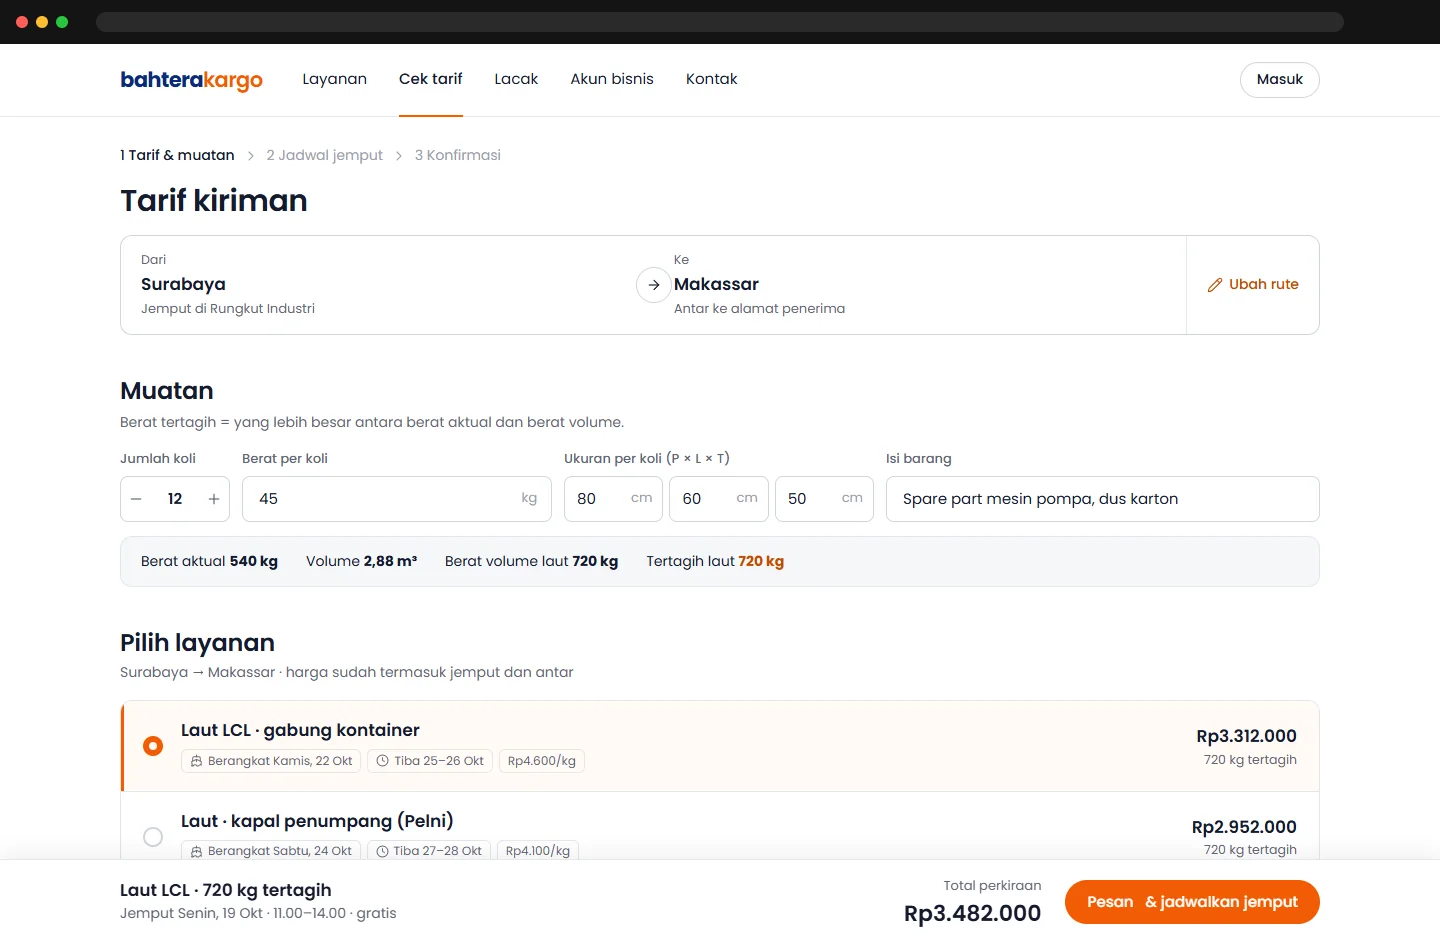Click the macOS green maximize window dot
1440x944 pixels.
[62, 22]
